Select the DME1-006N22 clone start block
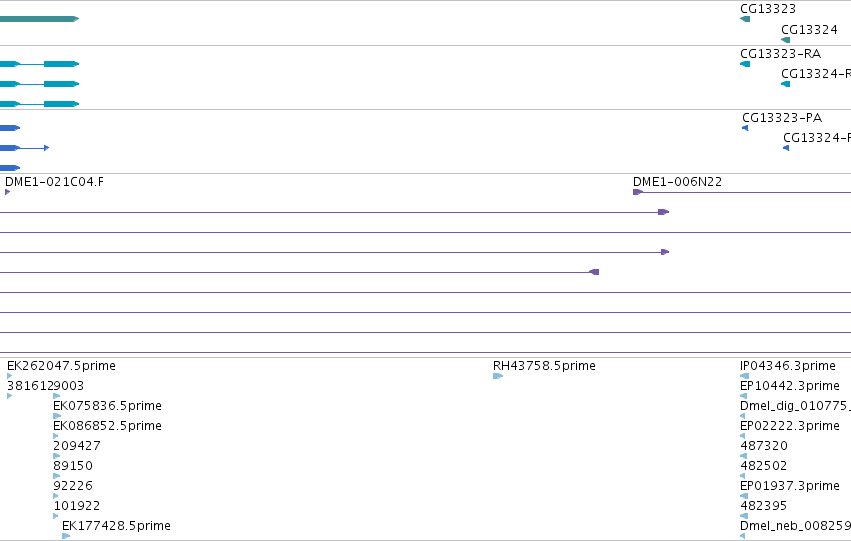This screenshot has height=541, width=851. click(x=638, y=192)
